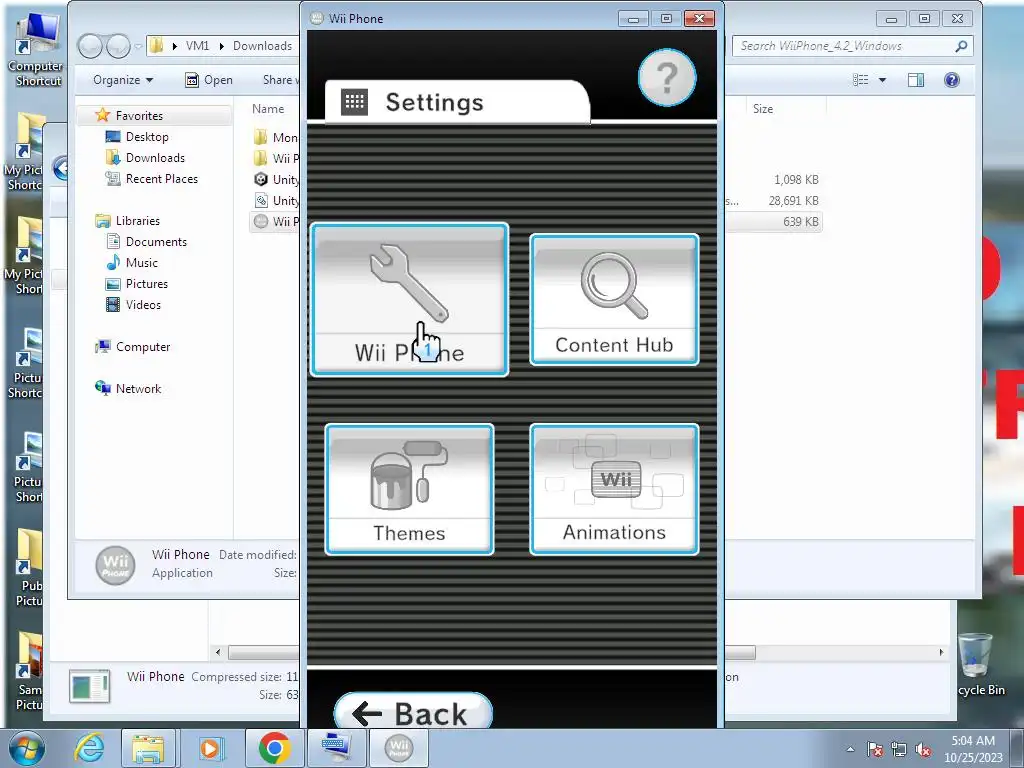1024x768 pixels.
Task: Click the question mark help button
Action: (667, 77)
